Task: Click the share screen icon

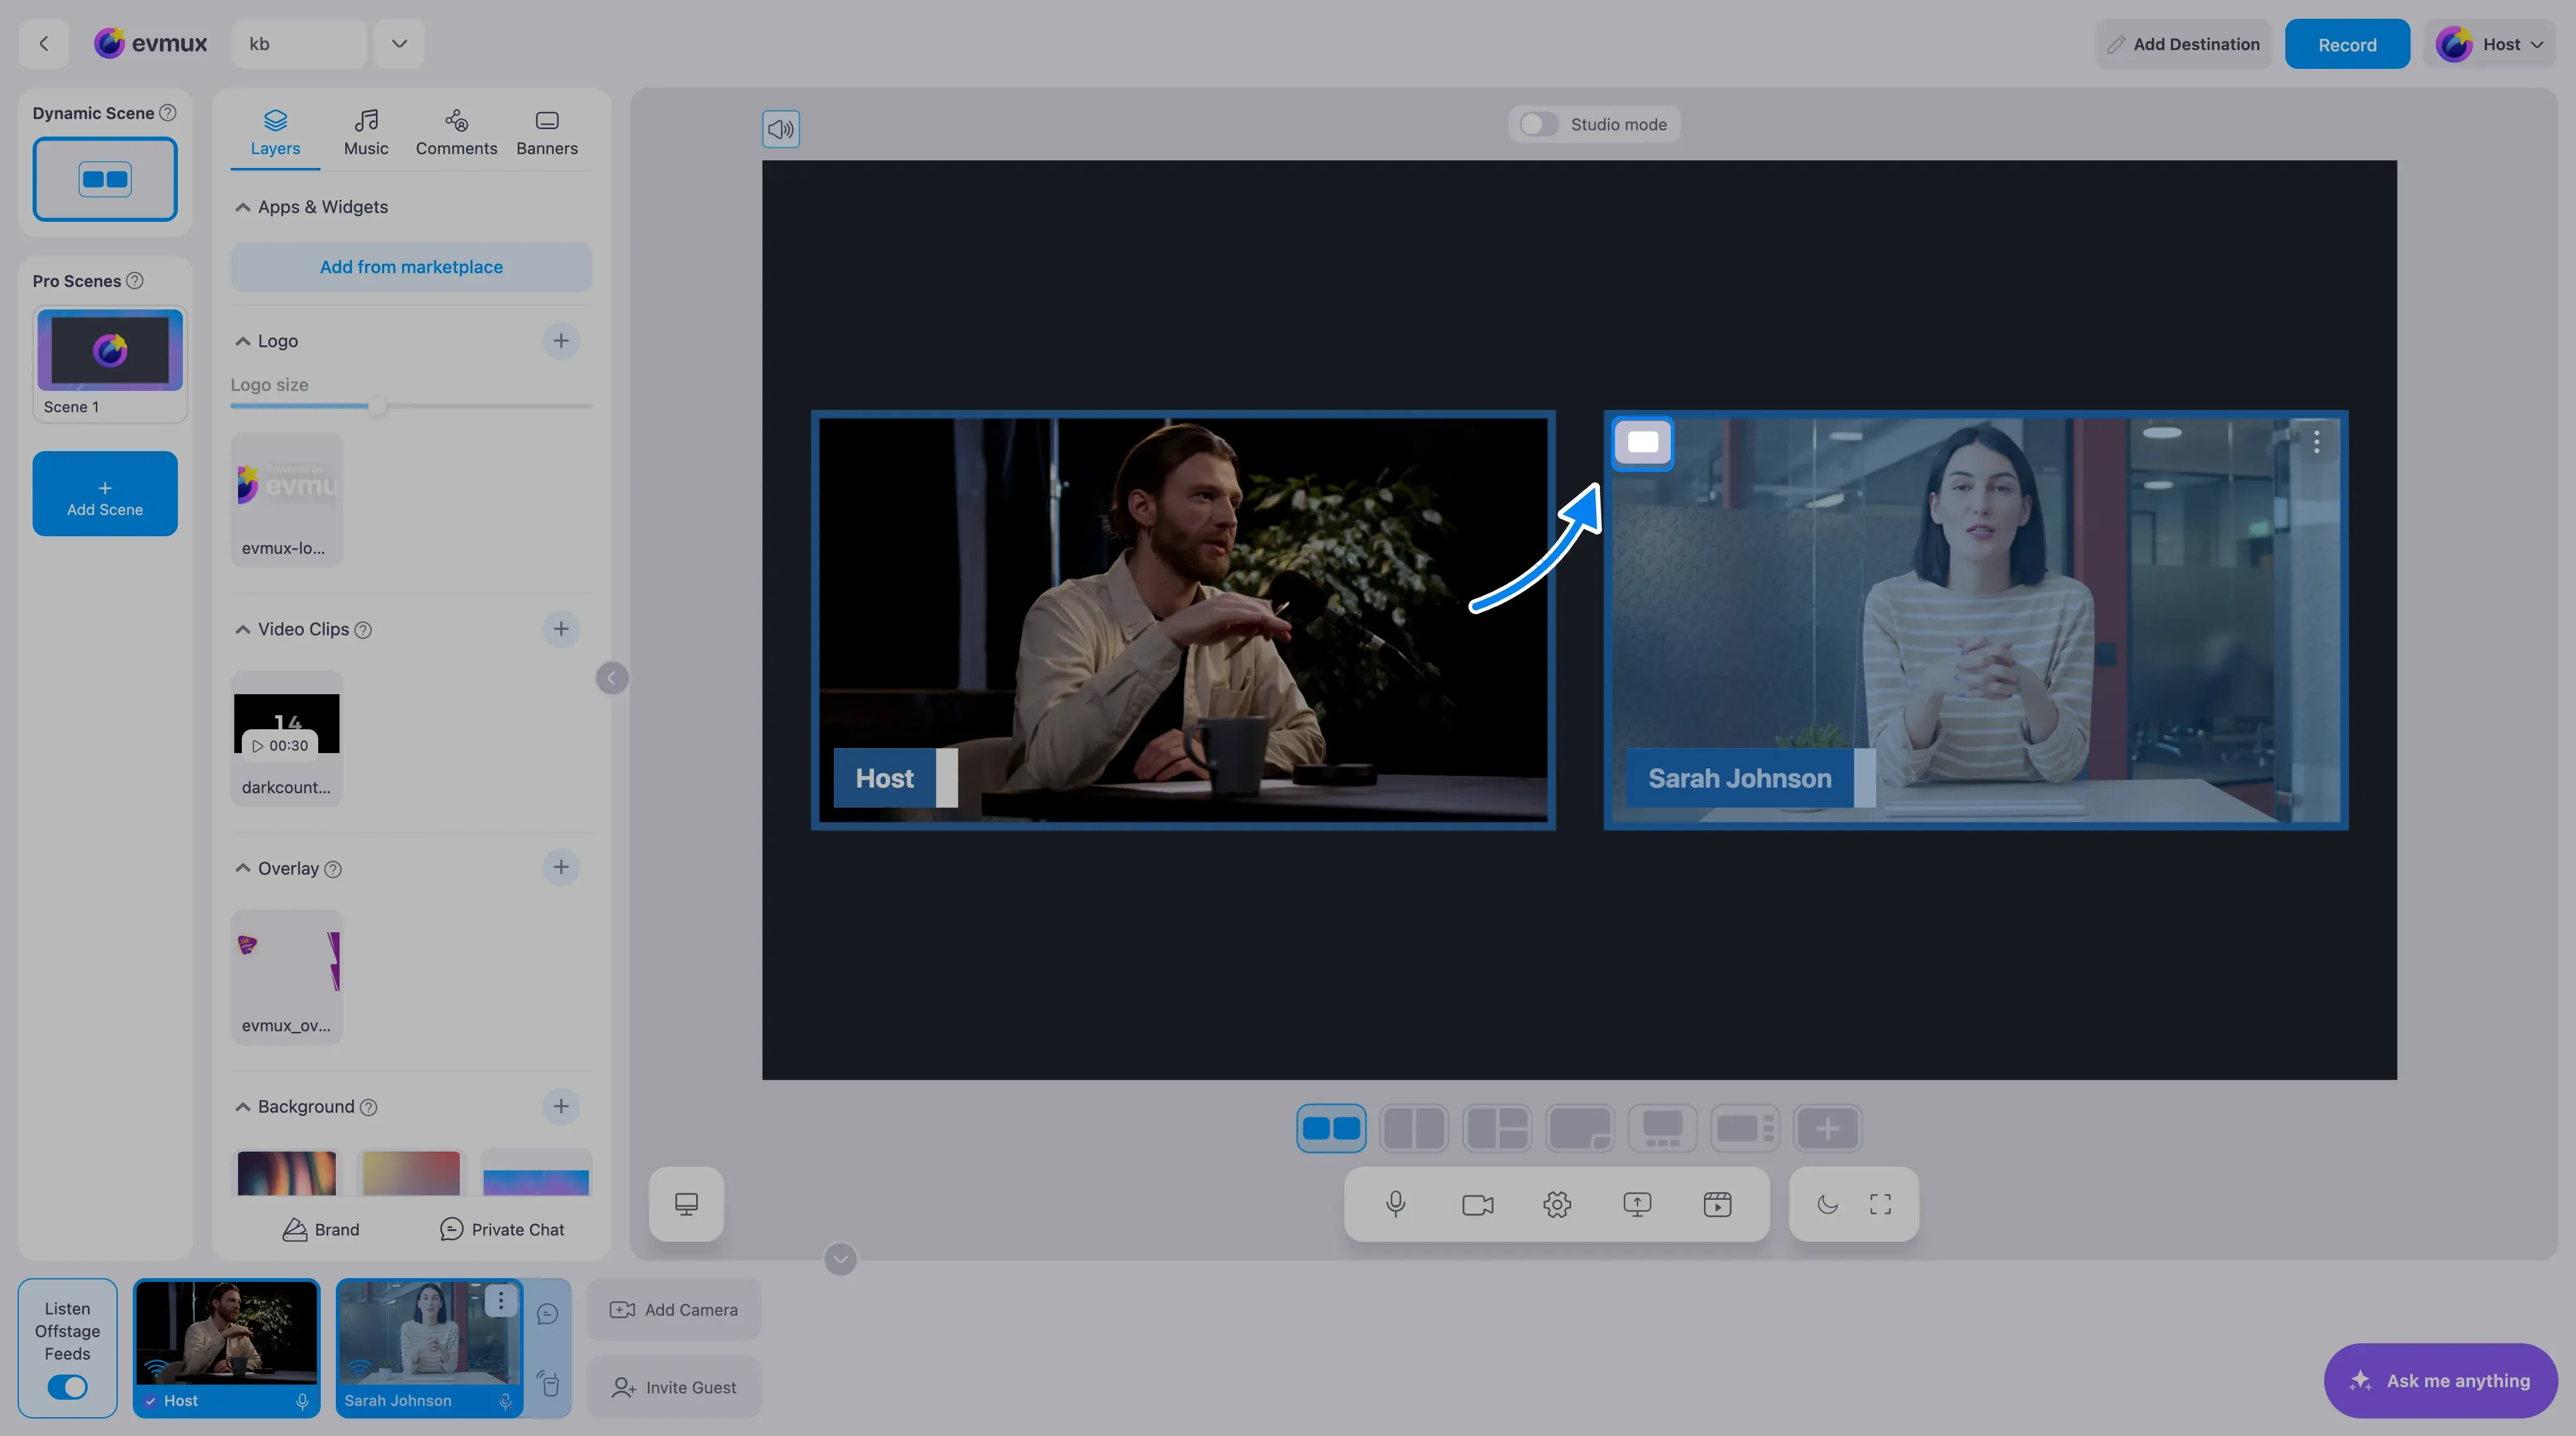Action: click(x=1637, y=1204)
